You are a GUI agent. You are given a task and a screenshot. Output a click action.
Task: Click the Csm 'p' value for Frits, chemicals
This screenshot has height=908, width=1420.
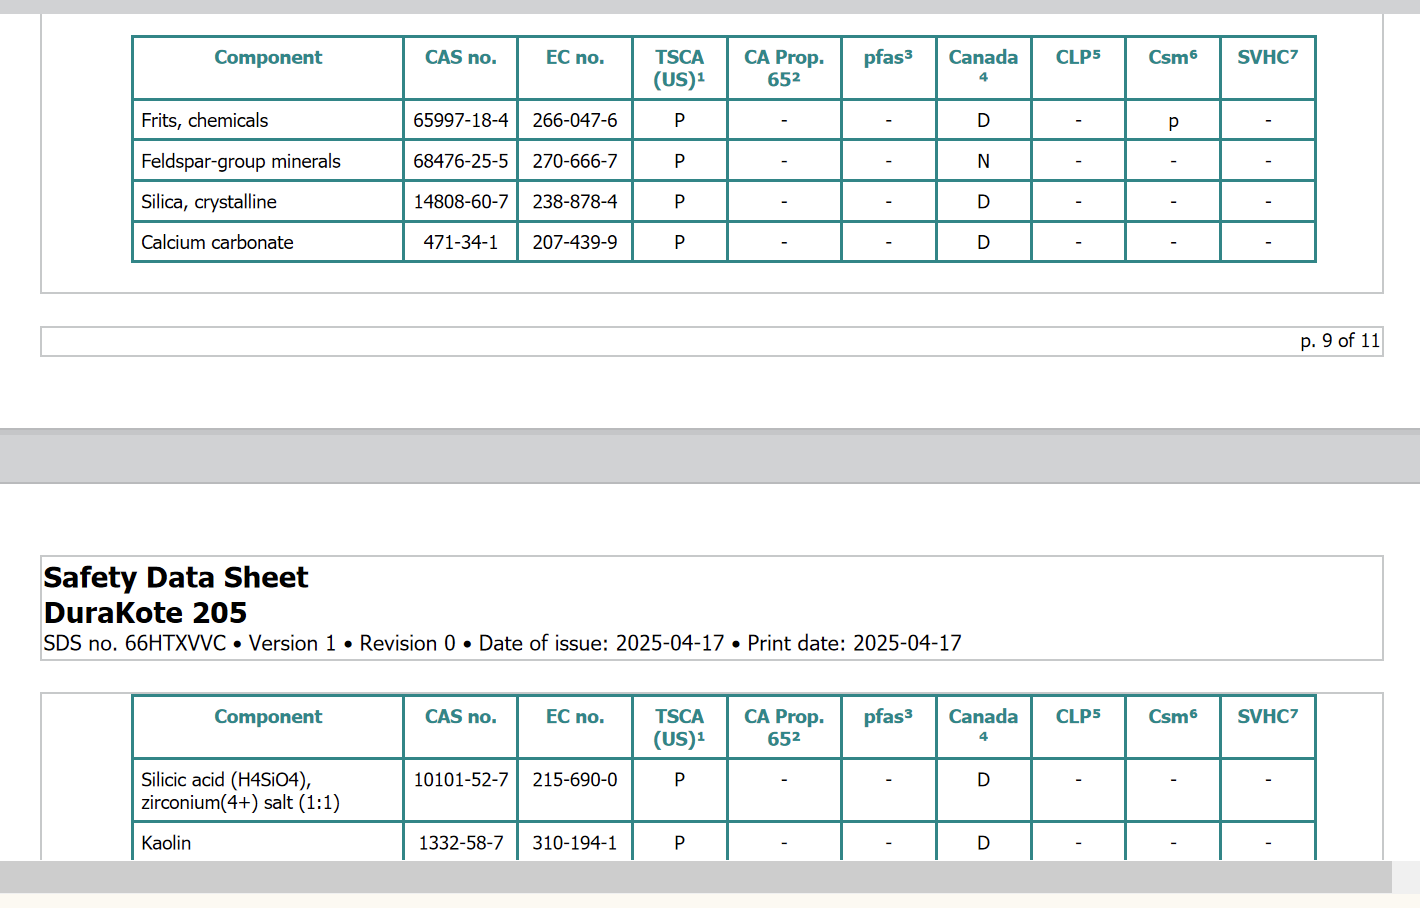coord(1173,120)
